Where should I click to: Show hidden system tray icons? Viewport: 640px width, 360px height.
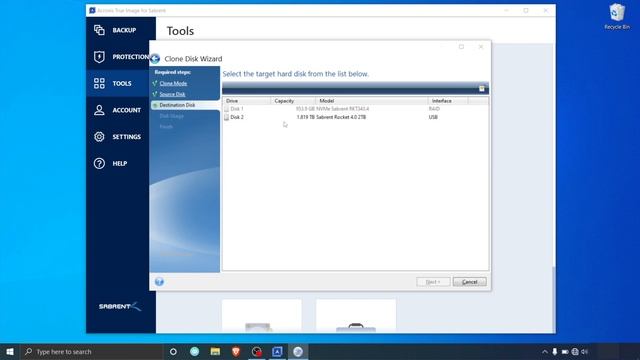544,351
